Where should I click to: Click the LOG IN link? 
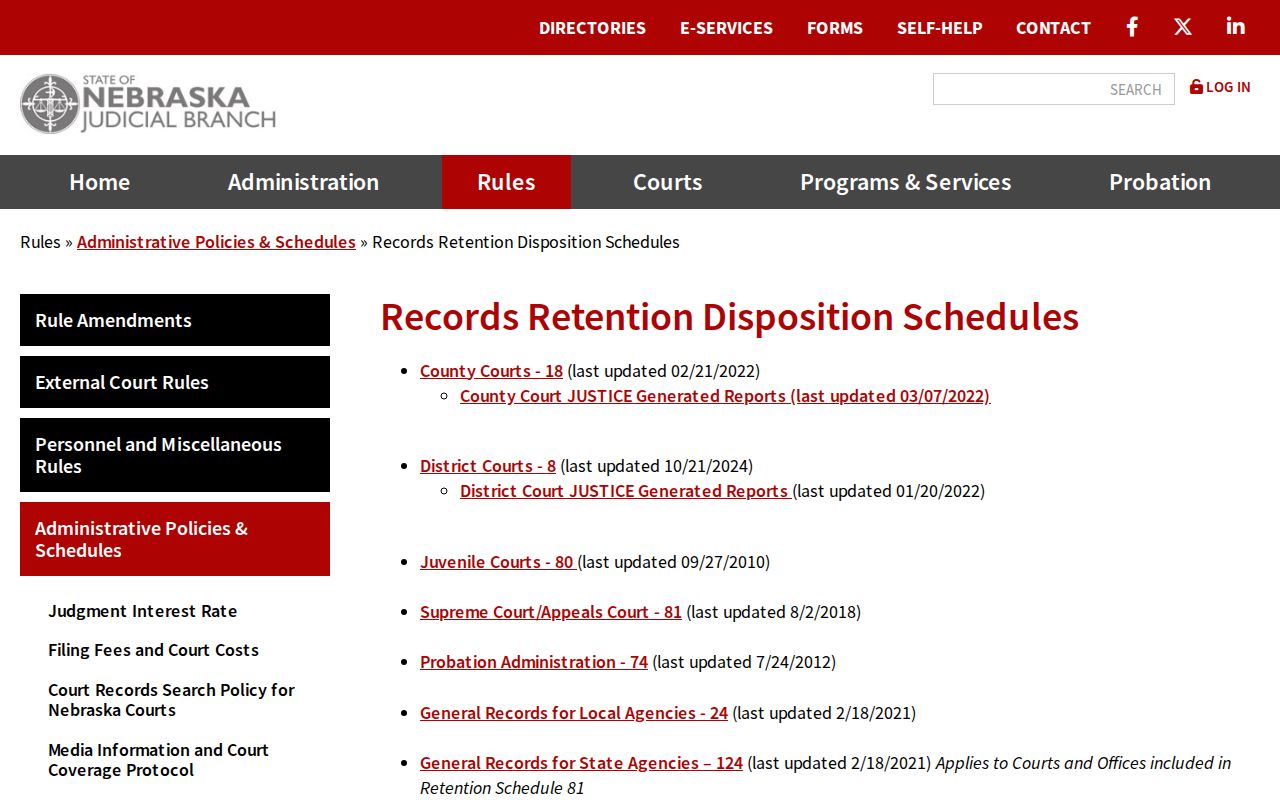pyautogui.click(x=1220, y=87)
